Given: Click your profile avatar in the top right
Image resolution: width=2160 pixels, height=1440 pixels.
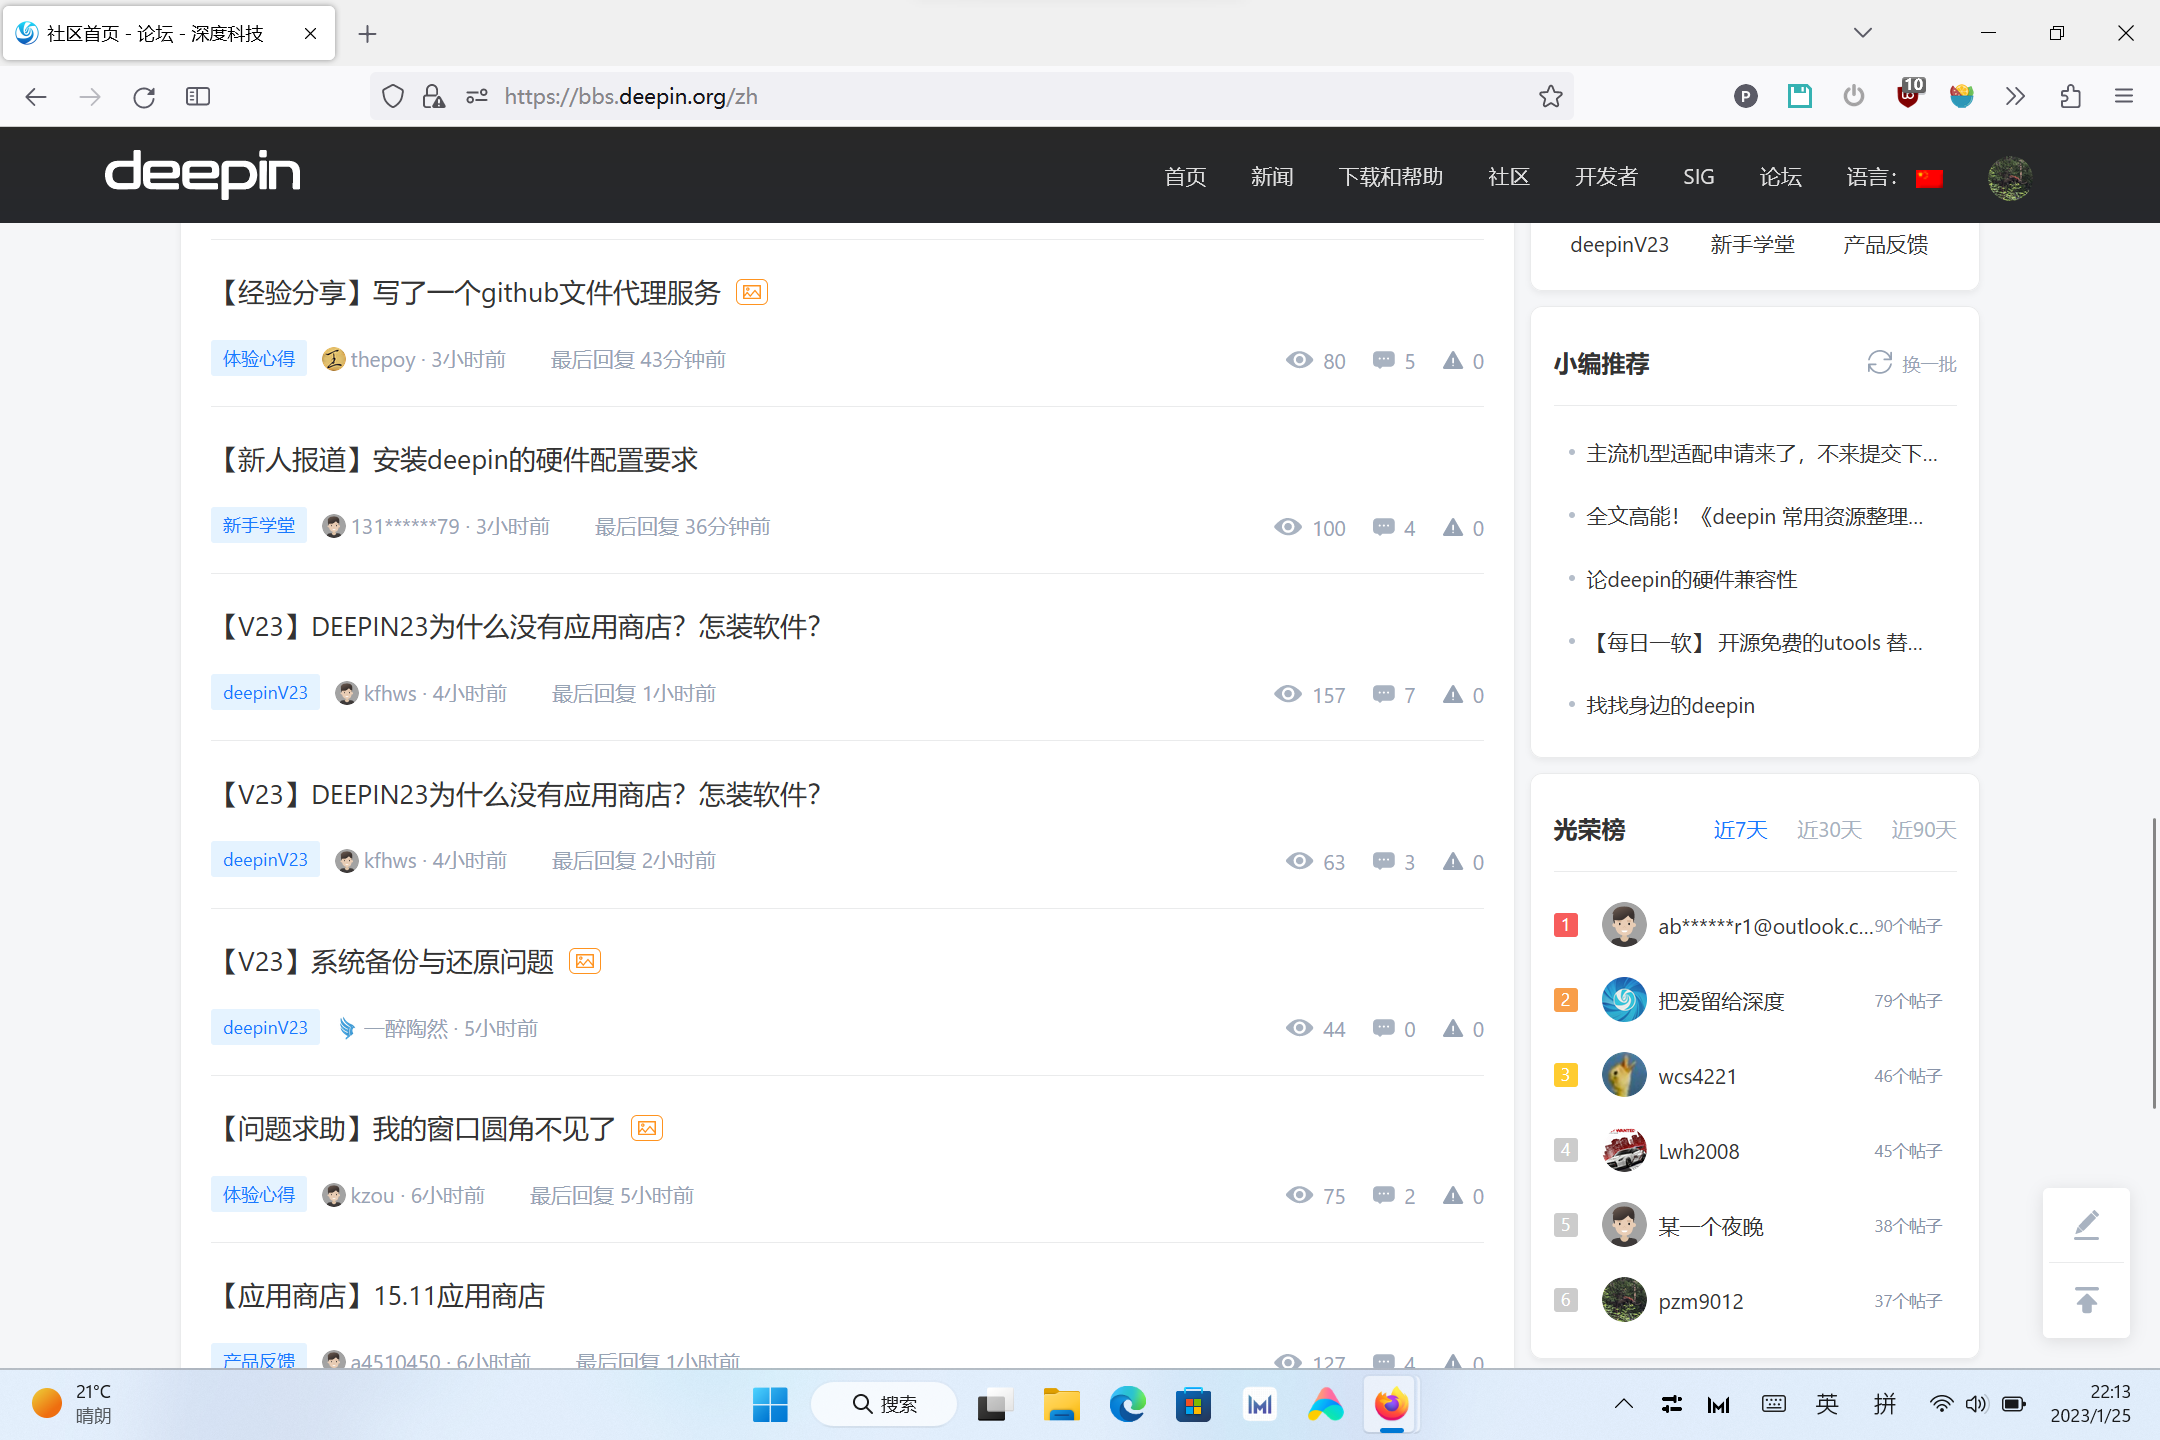Looking at the screenshot, I should [2010, 176].
